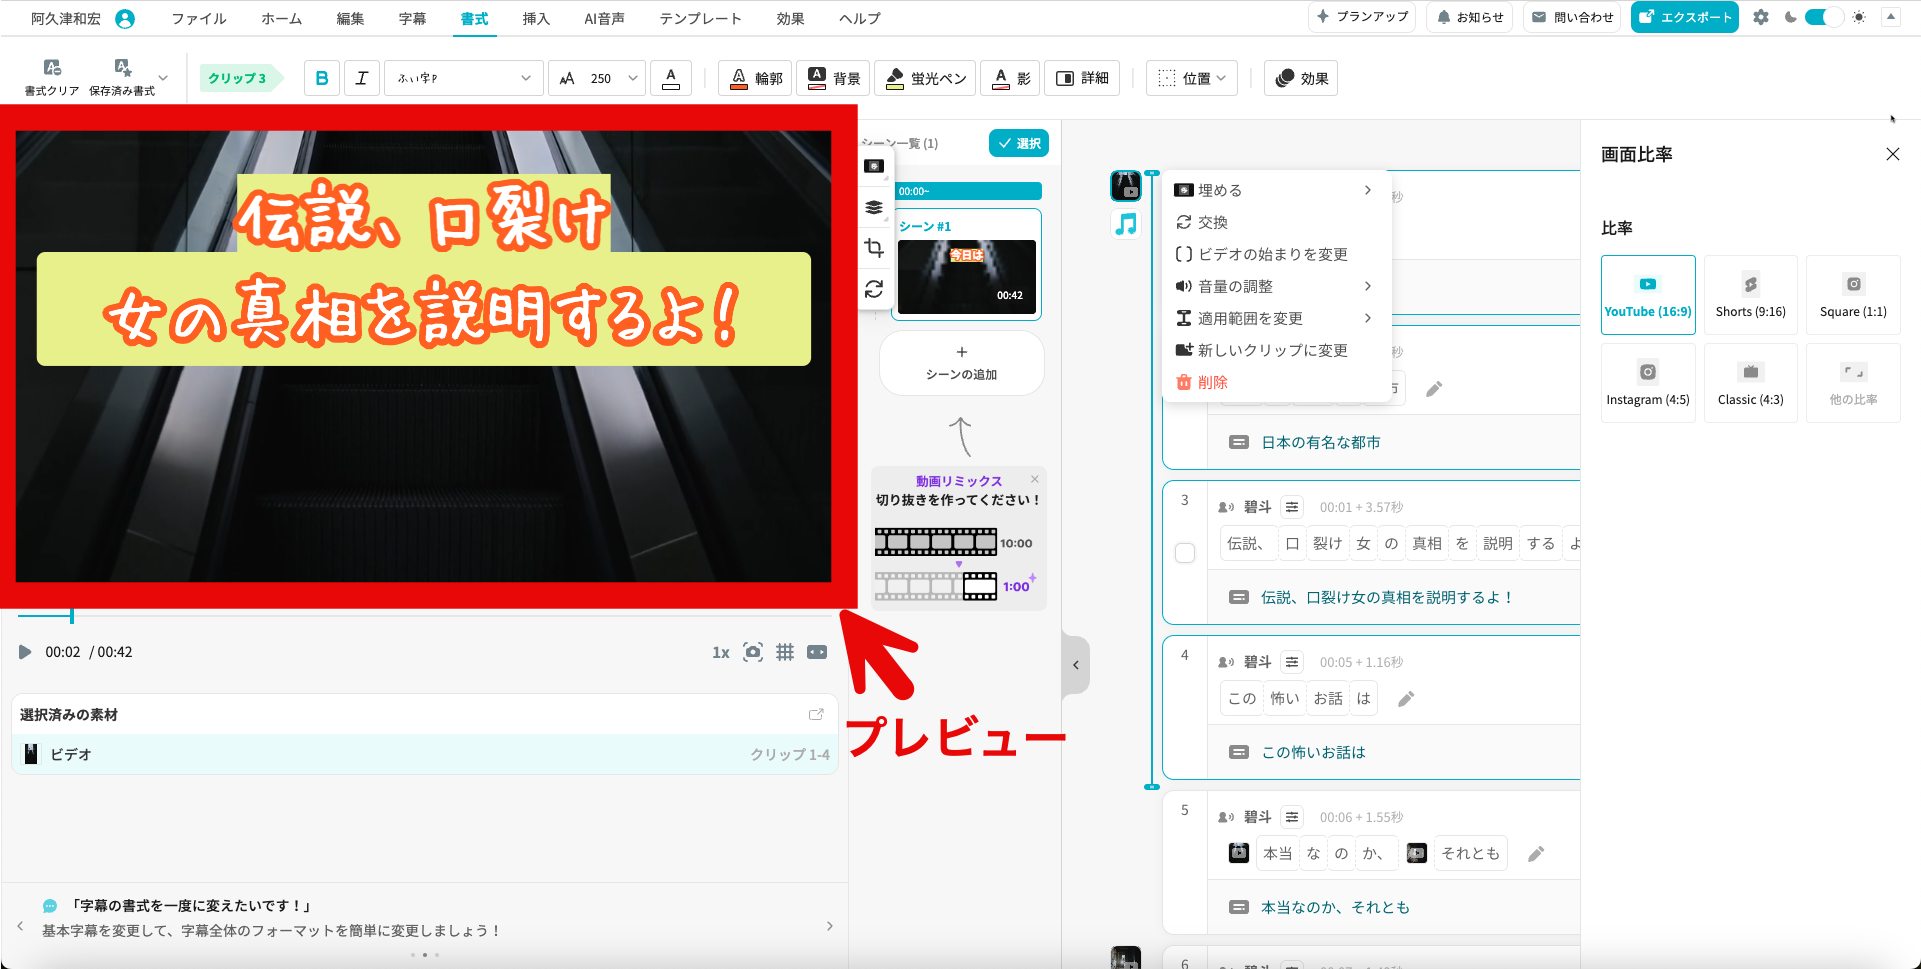
Task: Click the プランアップ upgrade button
Action: (1362, 17)
